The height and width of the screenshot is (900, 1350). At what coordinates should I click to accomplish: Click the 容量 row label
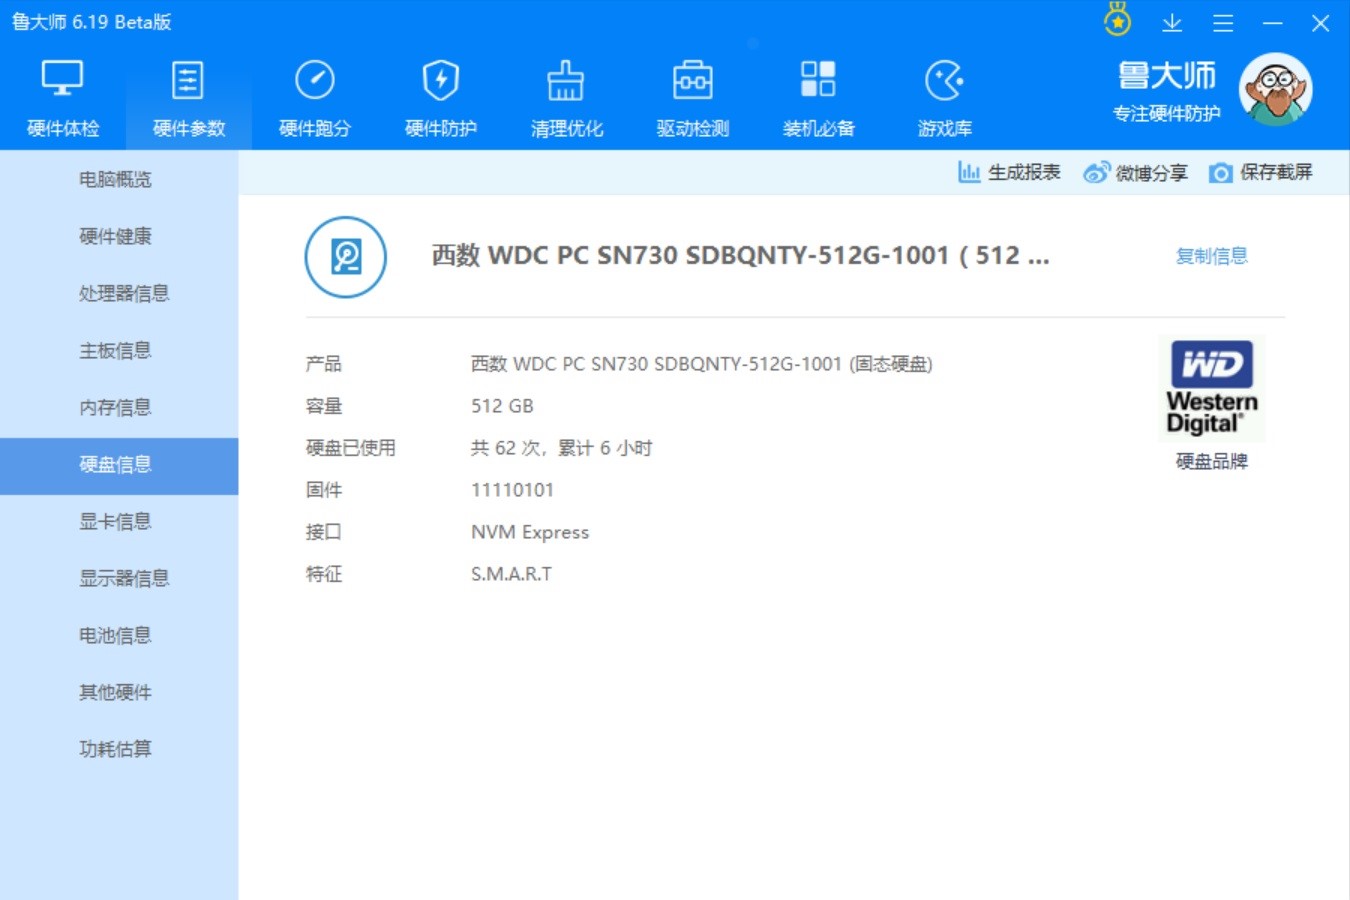[x=323, y=406]
